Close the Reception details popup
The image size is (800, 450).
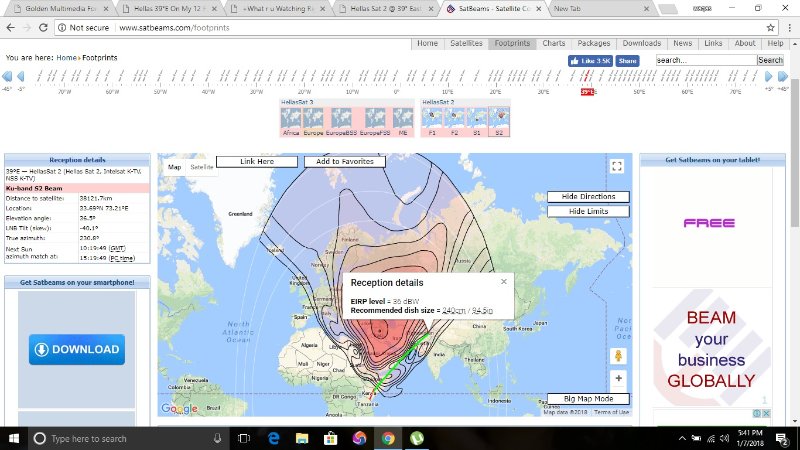click(504, 282)
